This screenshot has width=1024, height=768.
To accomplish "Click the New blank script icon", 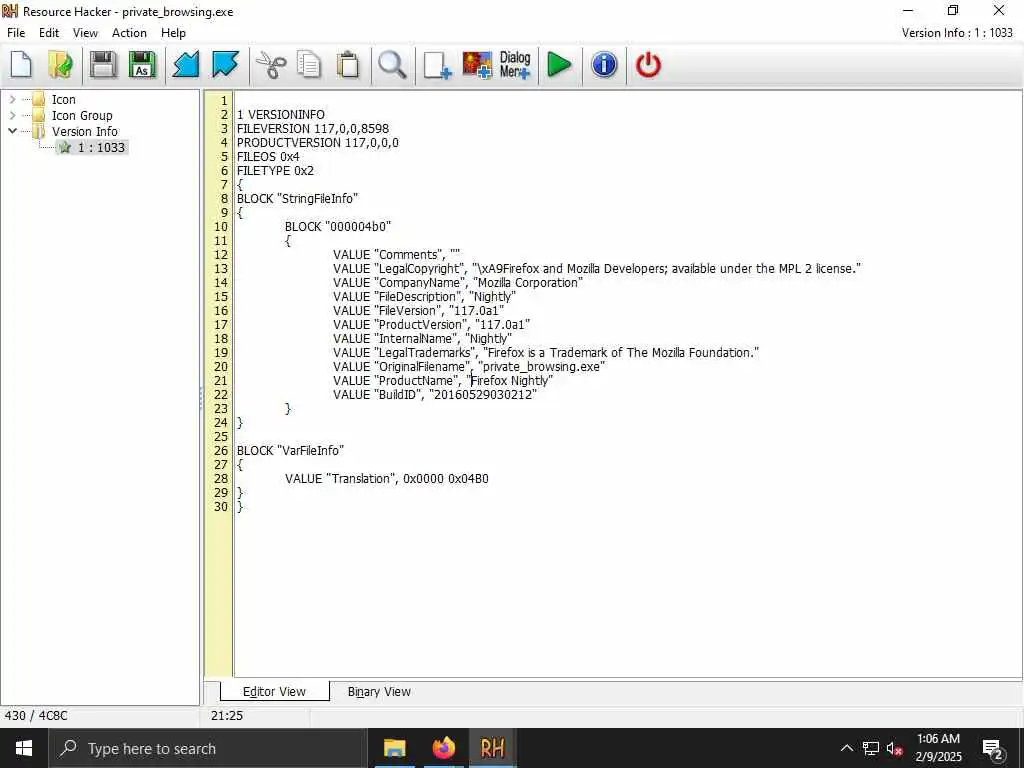I will tap(22, 65).
